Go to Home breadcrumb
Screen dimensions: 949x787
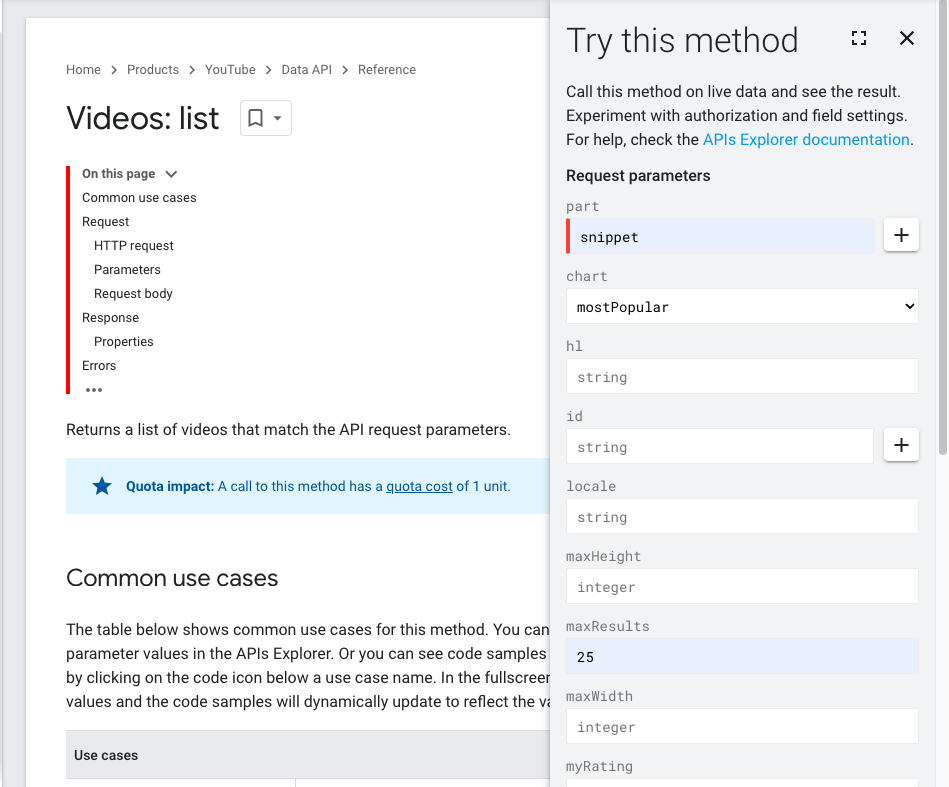coord(83,70)
